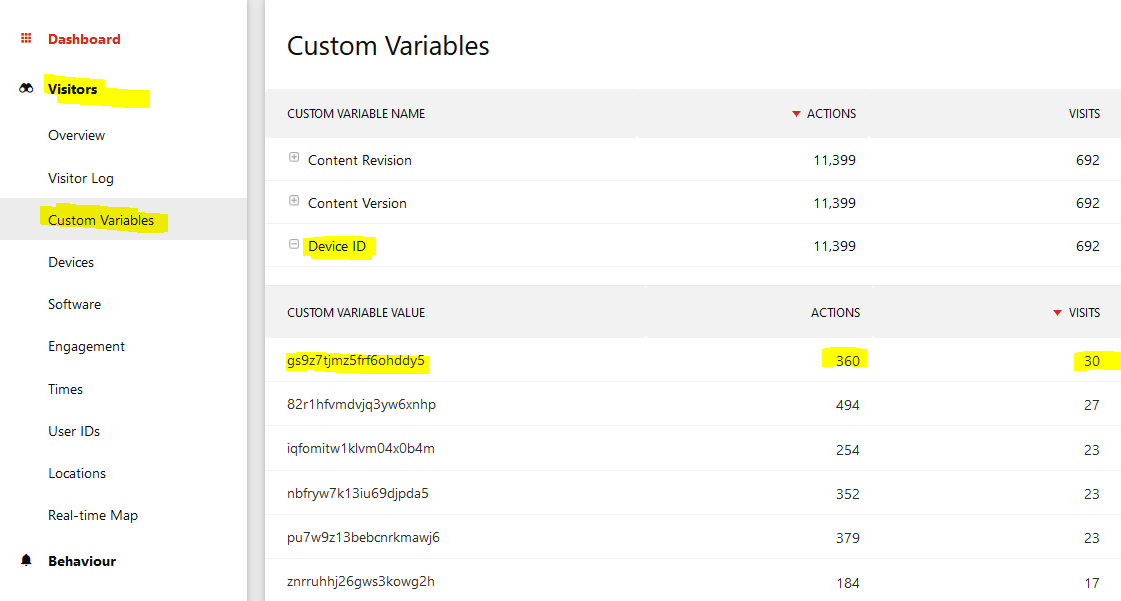Select Custom Variables in sidebar
The width and height of the screenshot is (1121, 601).
click(x=101, y=220)
